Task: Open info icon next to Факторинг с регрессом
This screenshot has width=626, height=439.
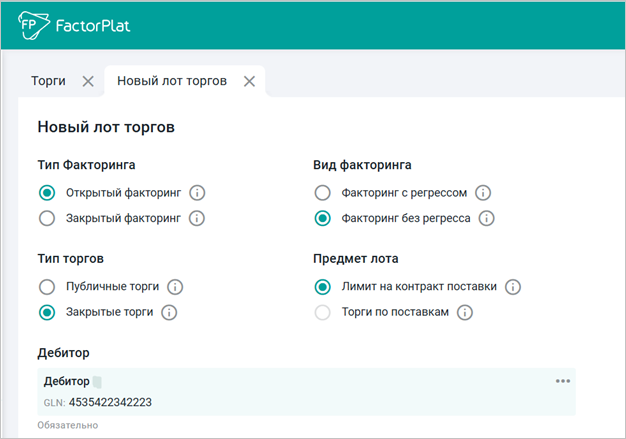Action: click(x=483, y=193)
